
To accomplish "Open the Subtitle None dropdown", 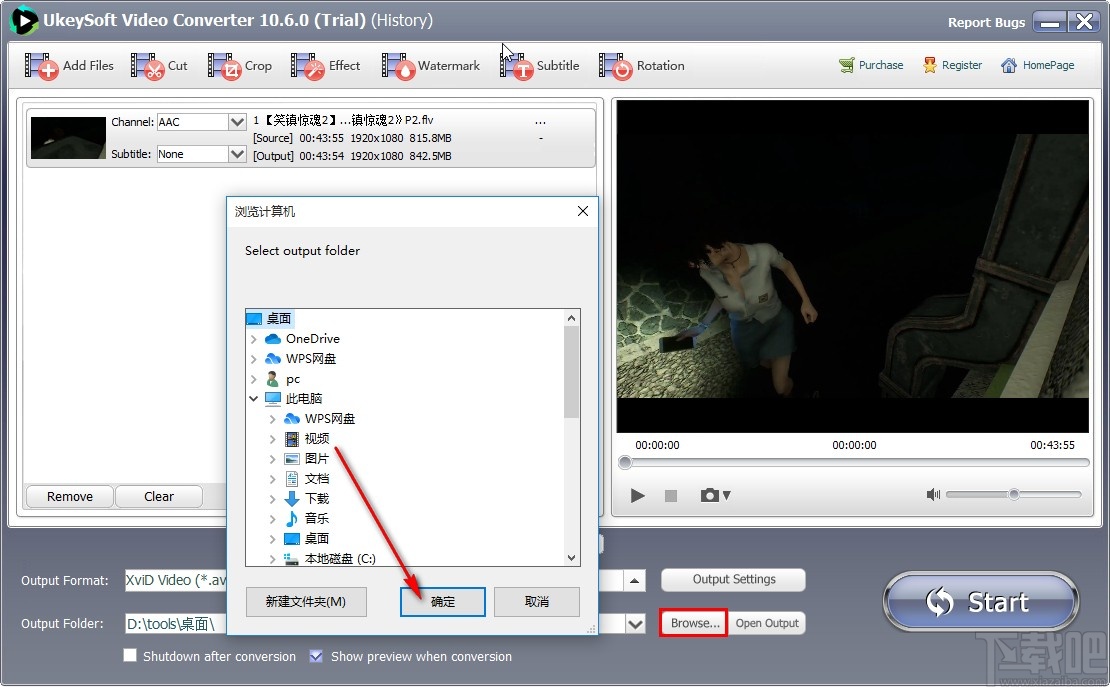I will (237, 154).
